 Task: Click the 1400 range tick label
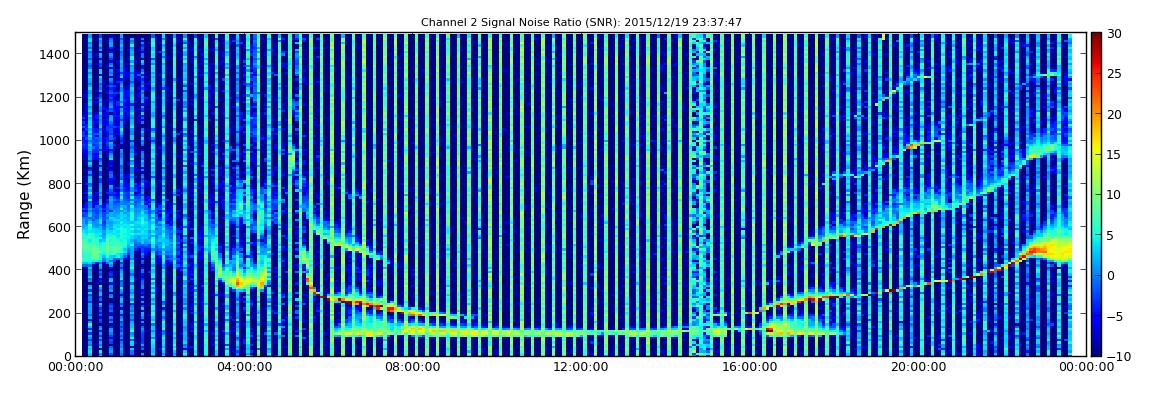[x=56, y=54]
